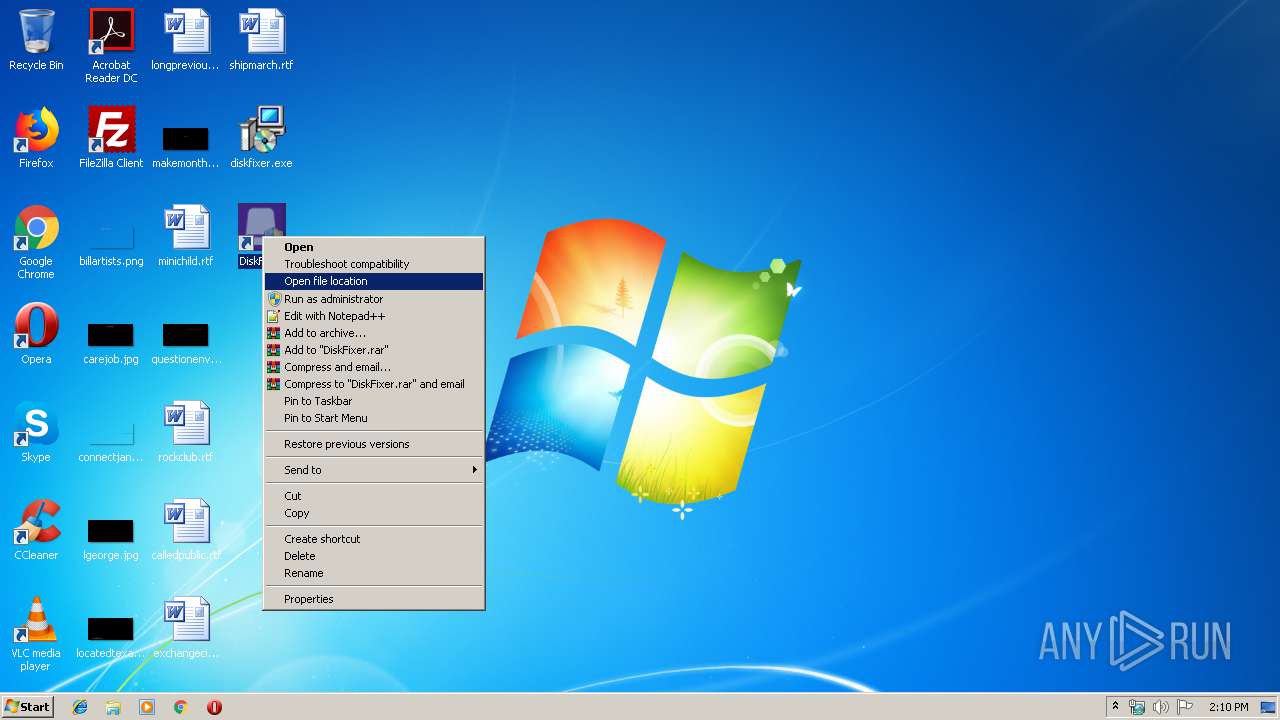Select the exchangeci... document icon
Image resolution: width=1280 pixels, height=720 pixels.
[186, 628]
